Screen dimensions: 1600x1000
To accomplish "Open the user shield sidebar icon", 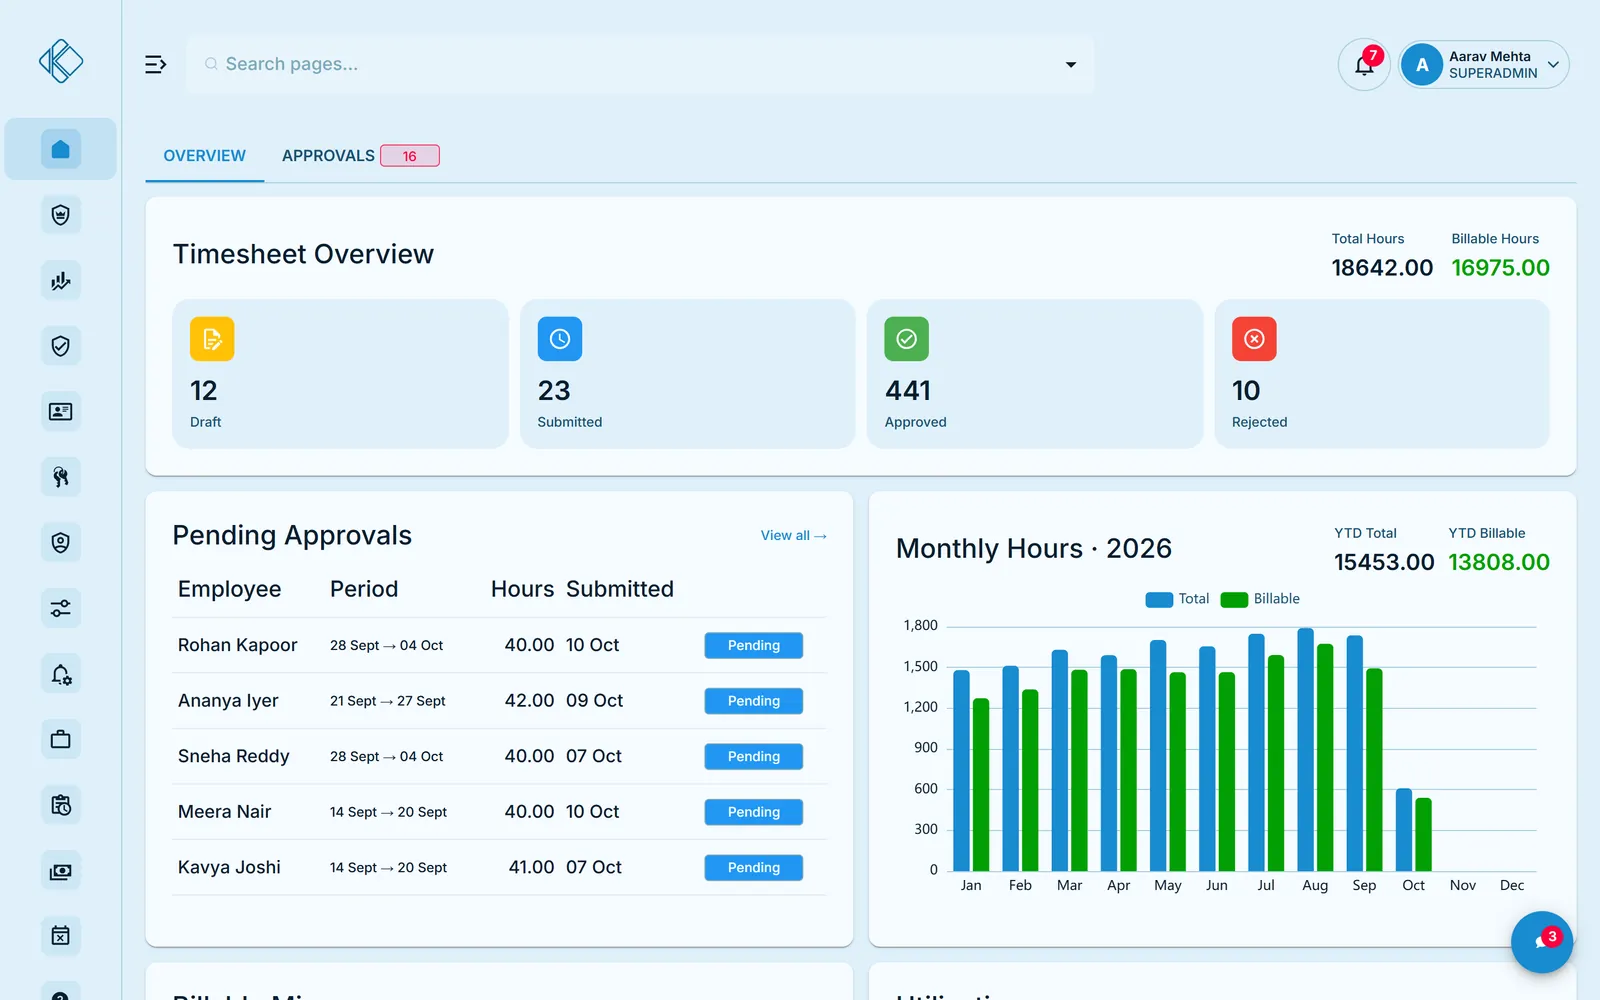I will tap(60, 543).
